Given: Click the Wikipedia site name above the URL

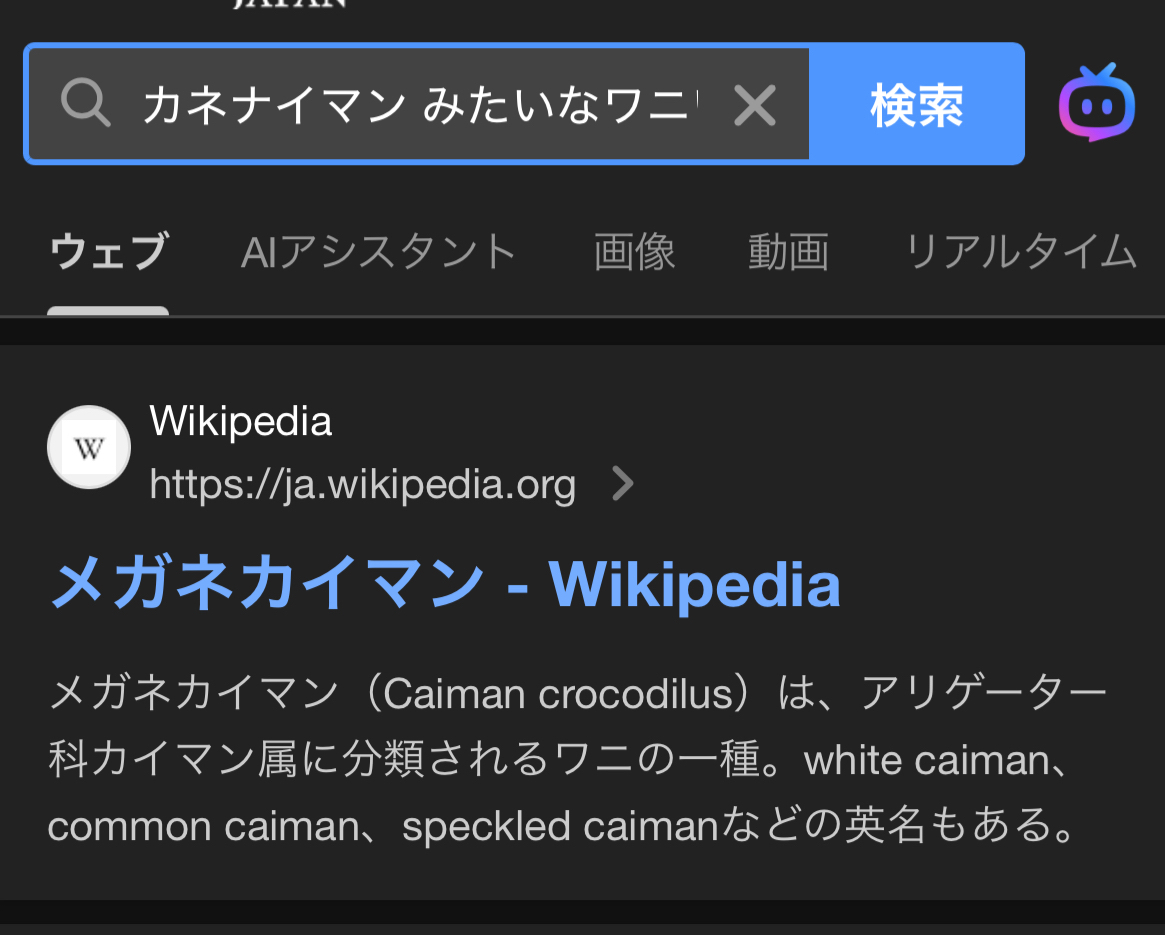Looking at the screenshot, I should [240, 422].
